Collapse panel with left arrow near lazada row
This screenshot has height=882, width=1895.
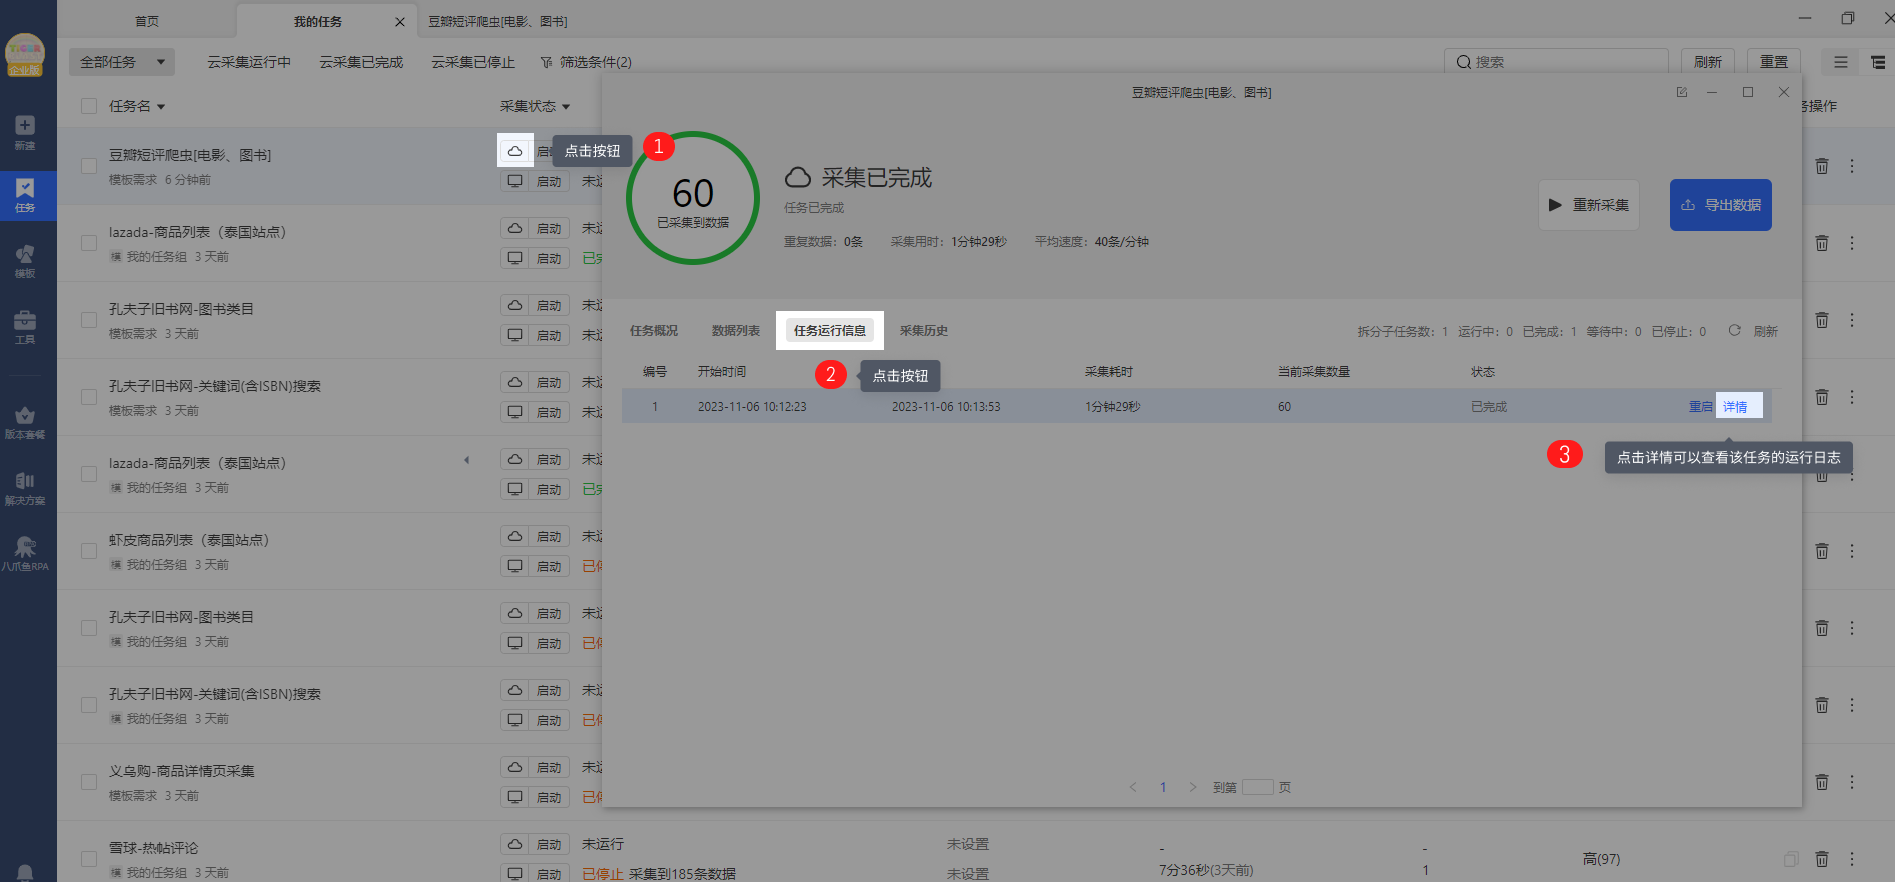[x=466, y=460]
